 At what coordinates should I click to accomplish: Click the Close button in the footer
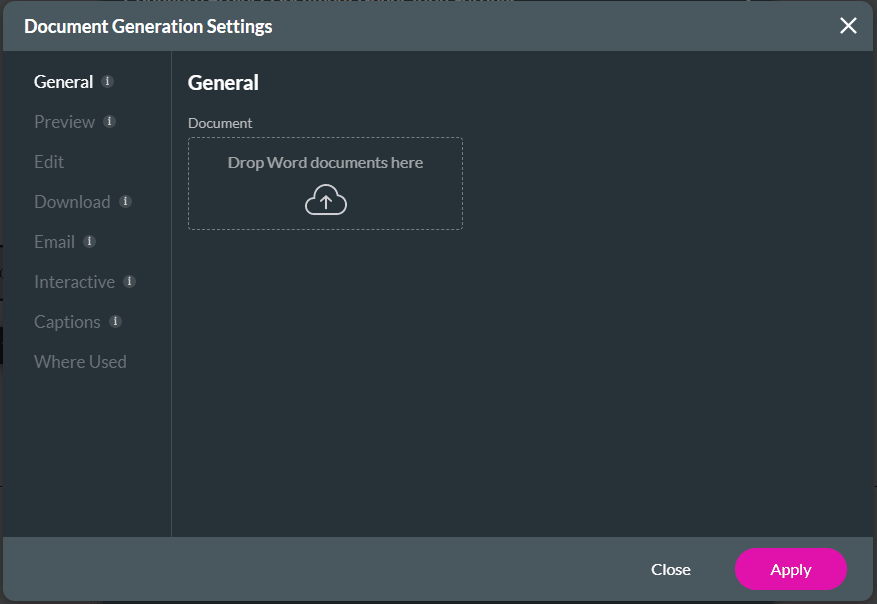point(670,569)
